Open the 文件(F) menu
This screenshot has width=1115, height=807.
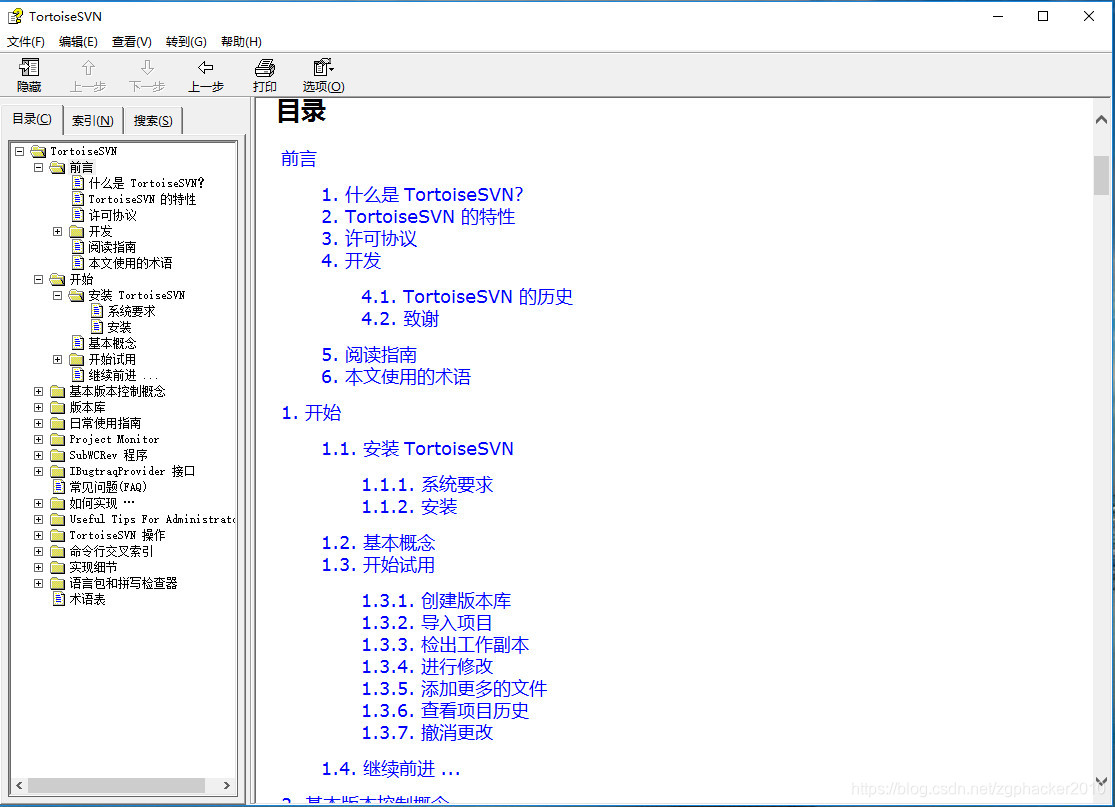pyautogui.click(x=26, y=41)
